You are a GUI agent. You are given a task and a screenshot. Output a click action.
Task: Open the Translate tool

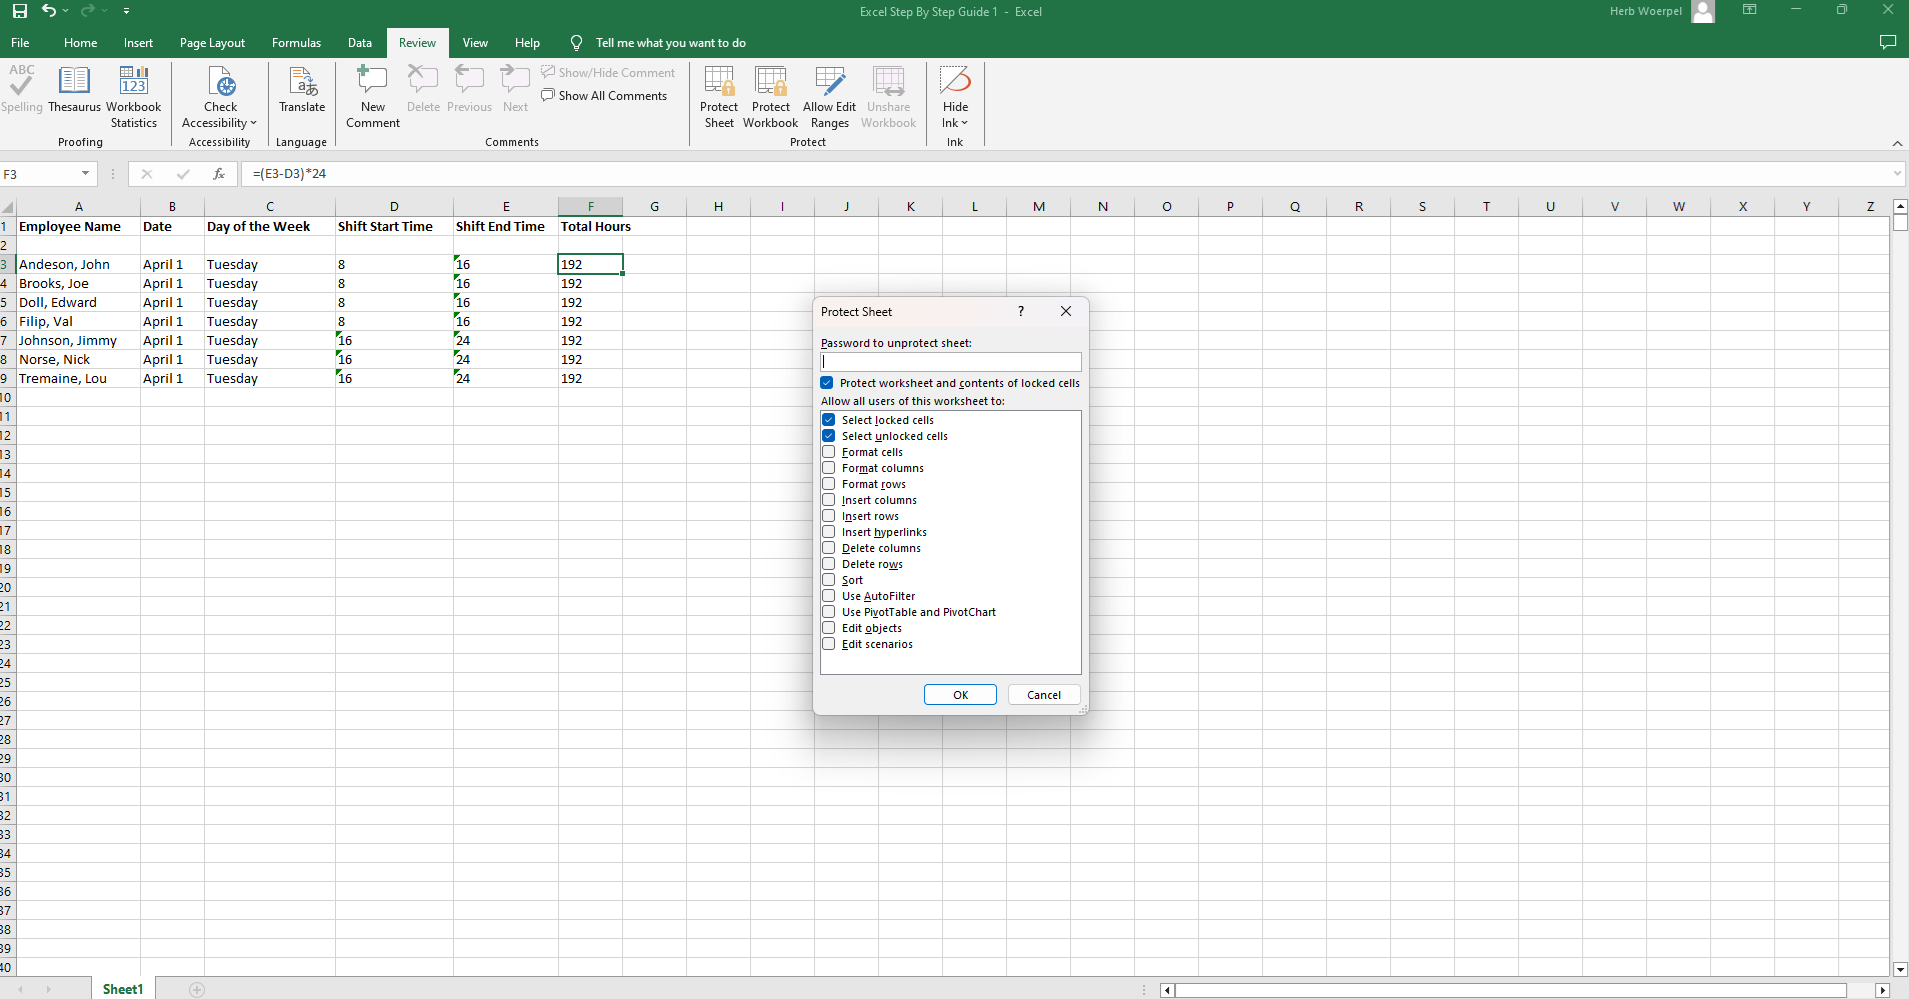302,90
